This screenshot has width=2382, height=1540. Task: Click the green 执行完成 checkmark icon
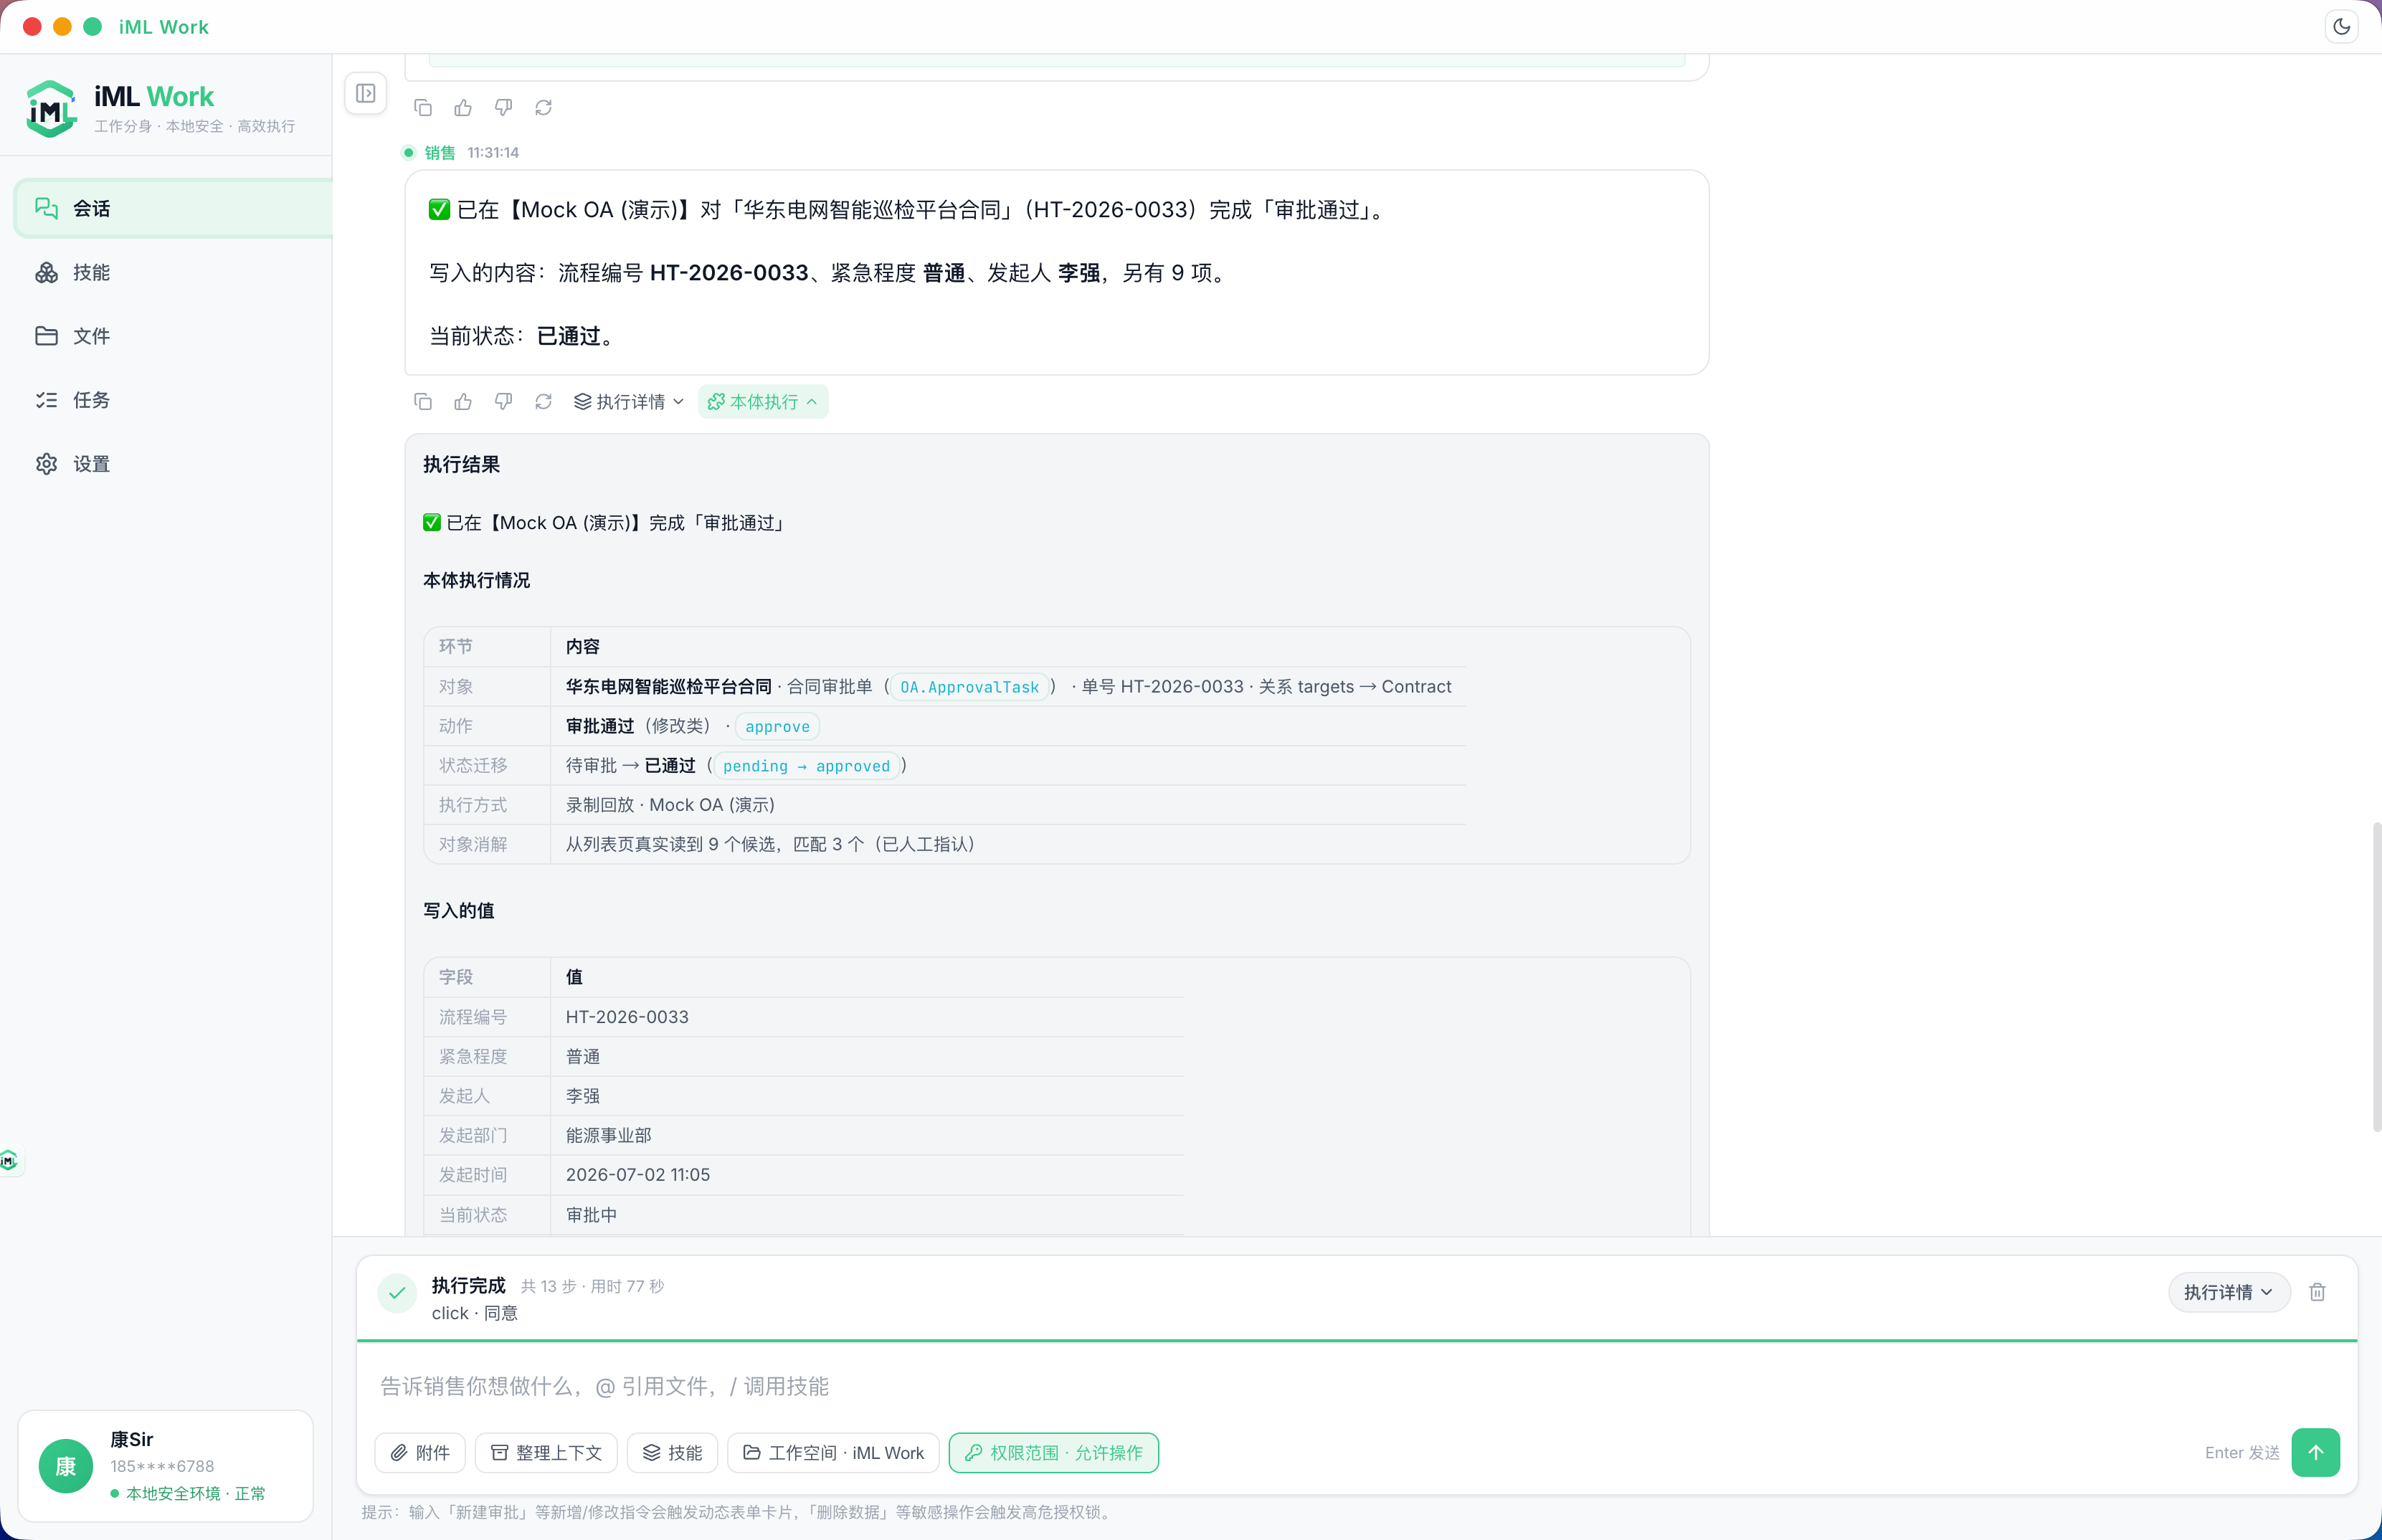click(397, 1293)
